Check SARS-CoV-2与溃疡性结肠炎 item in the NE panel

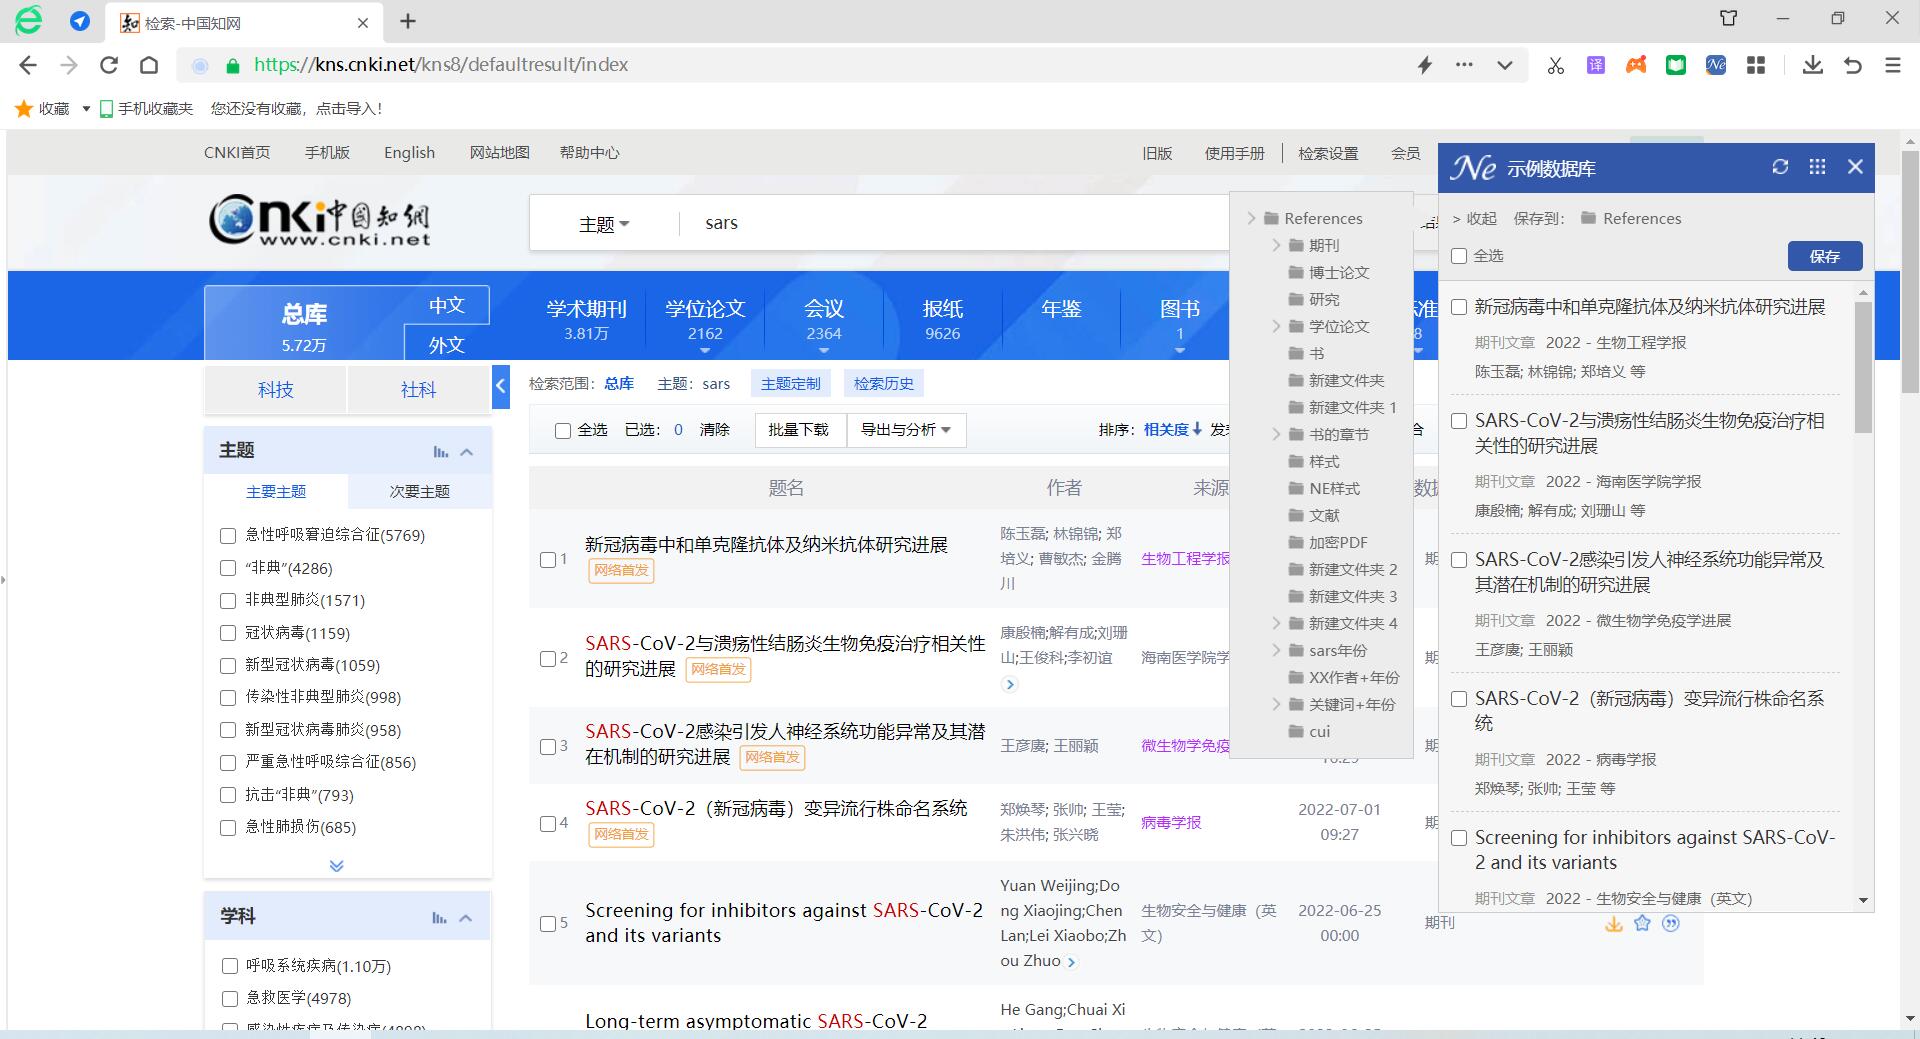1459,421
